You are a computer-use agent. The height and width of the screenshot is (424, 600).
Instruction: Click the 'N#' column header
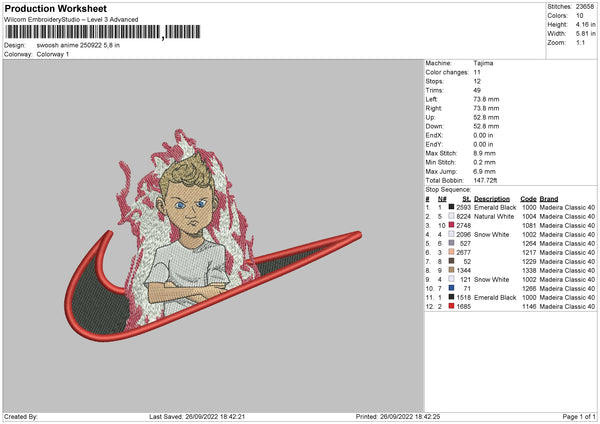[x=442, y=199]
